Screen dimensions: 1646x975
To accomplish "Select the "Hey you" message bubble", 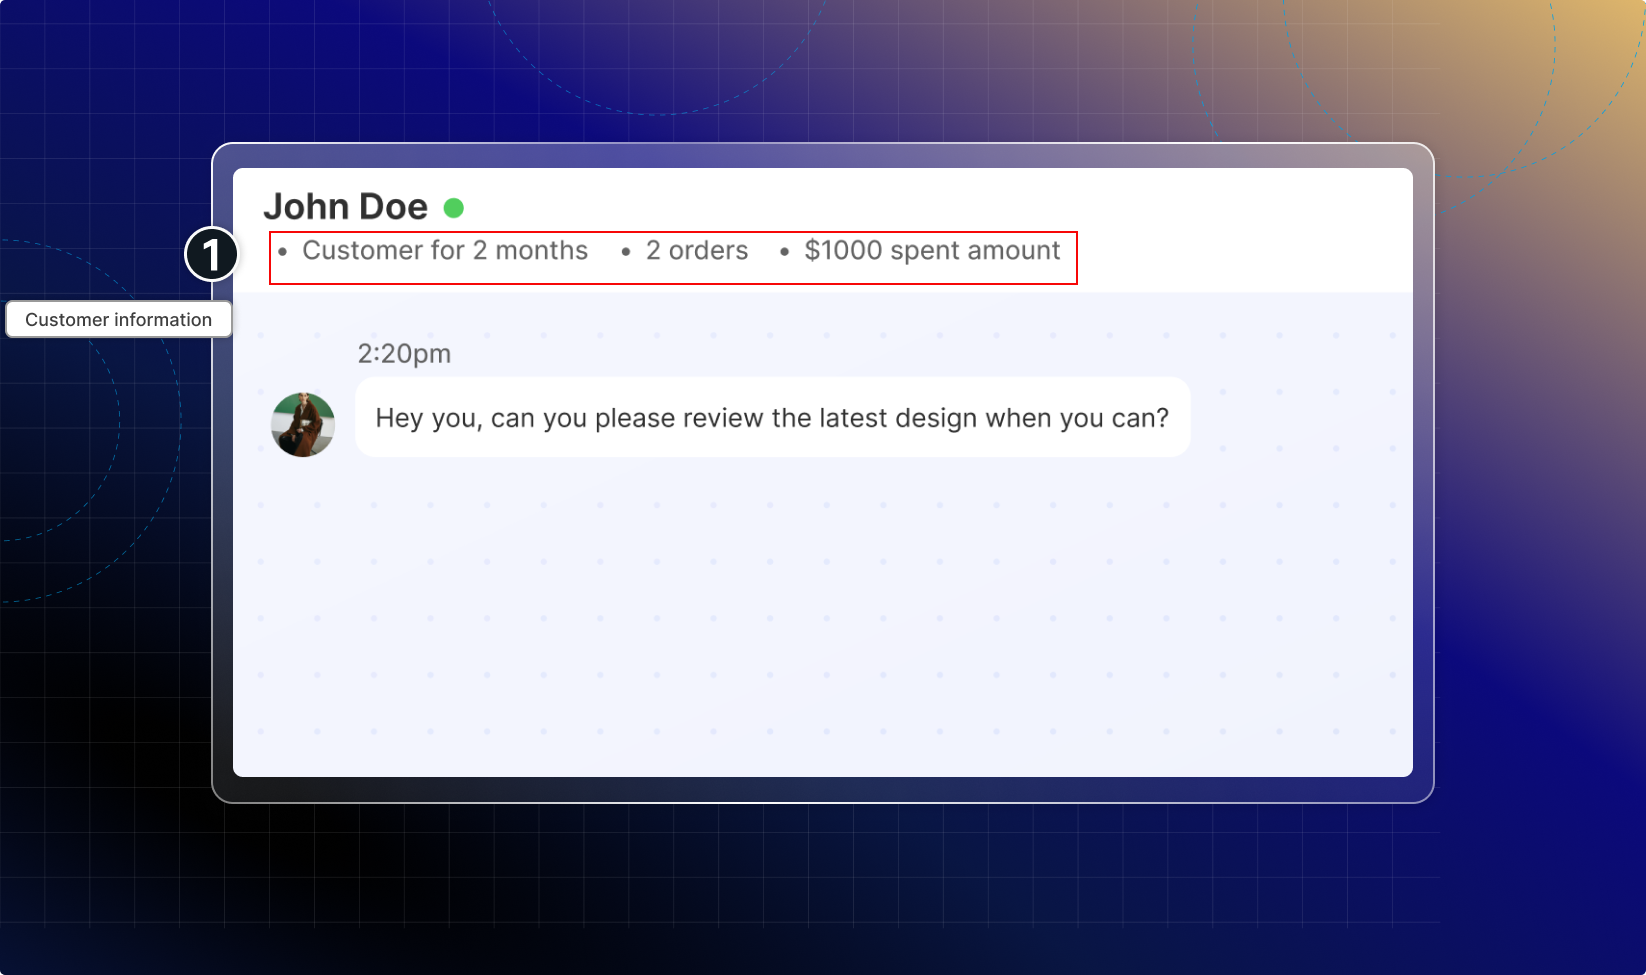I will 772,418.
